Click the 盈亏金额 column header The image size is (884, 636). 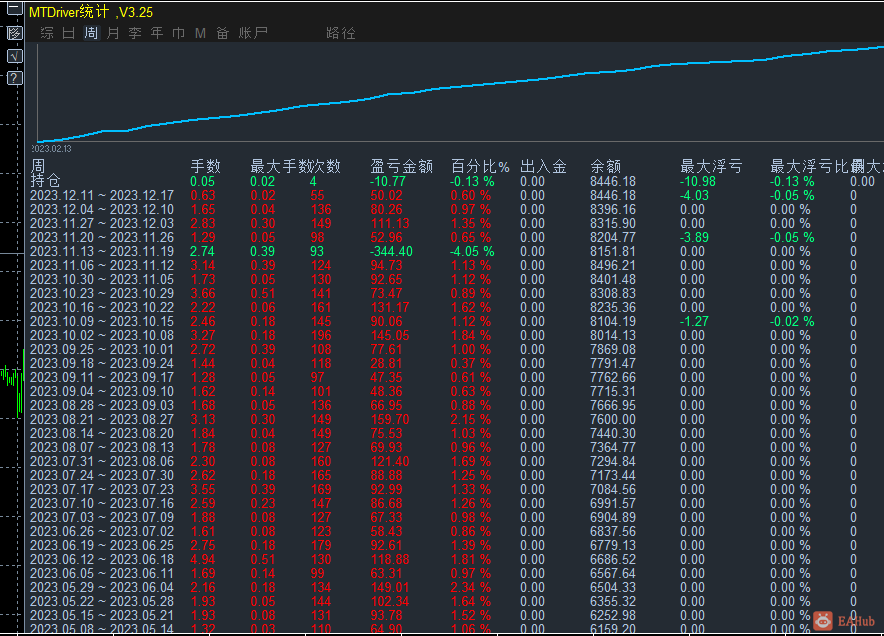(401, 166)
